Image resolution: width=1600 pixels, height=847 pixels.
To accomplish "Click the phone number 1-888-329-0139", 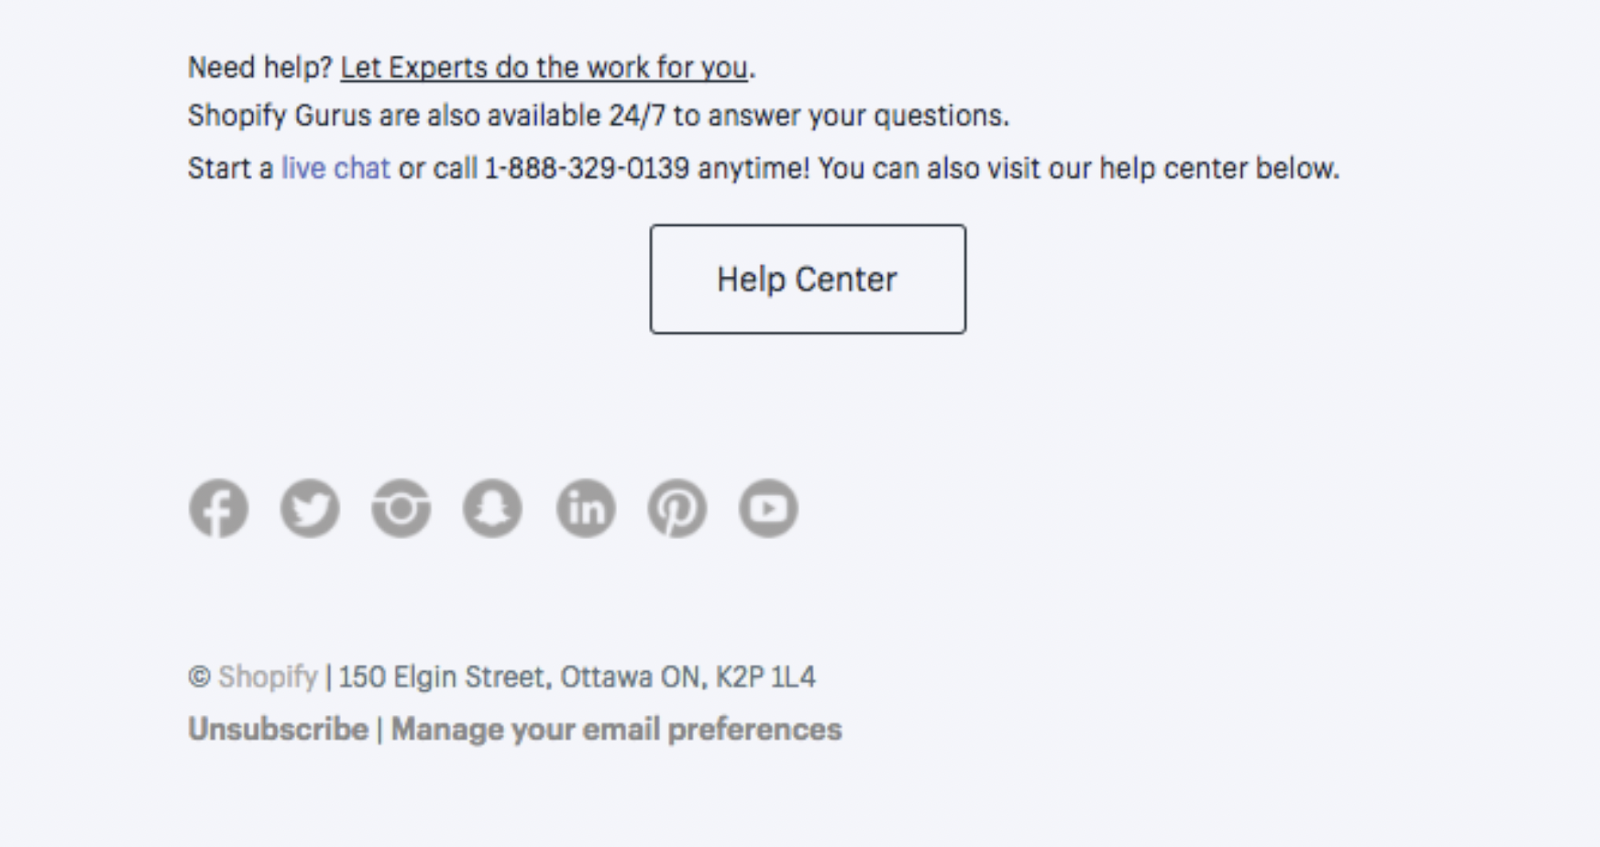I will coord(587,168).
